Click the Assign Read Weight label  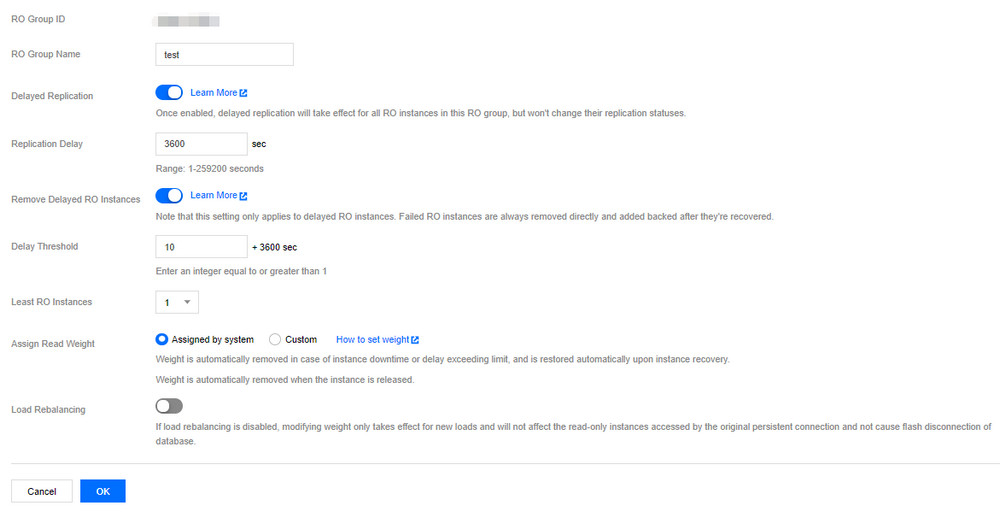(53, 344)
